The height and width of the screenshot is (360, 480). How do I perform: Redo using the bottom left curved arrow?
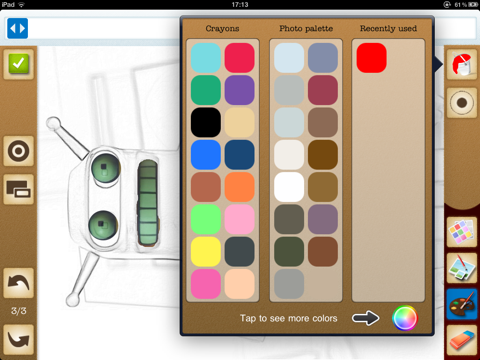point(19,340)
